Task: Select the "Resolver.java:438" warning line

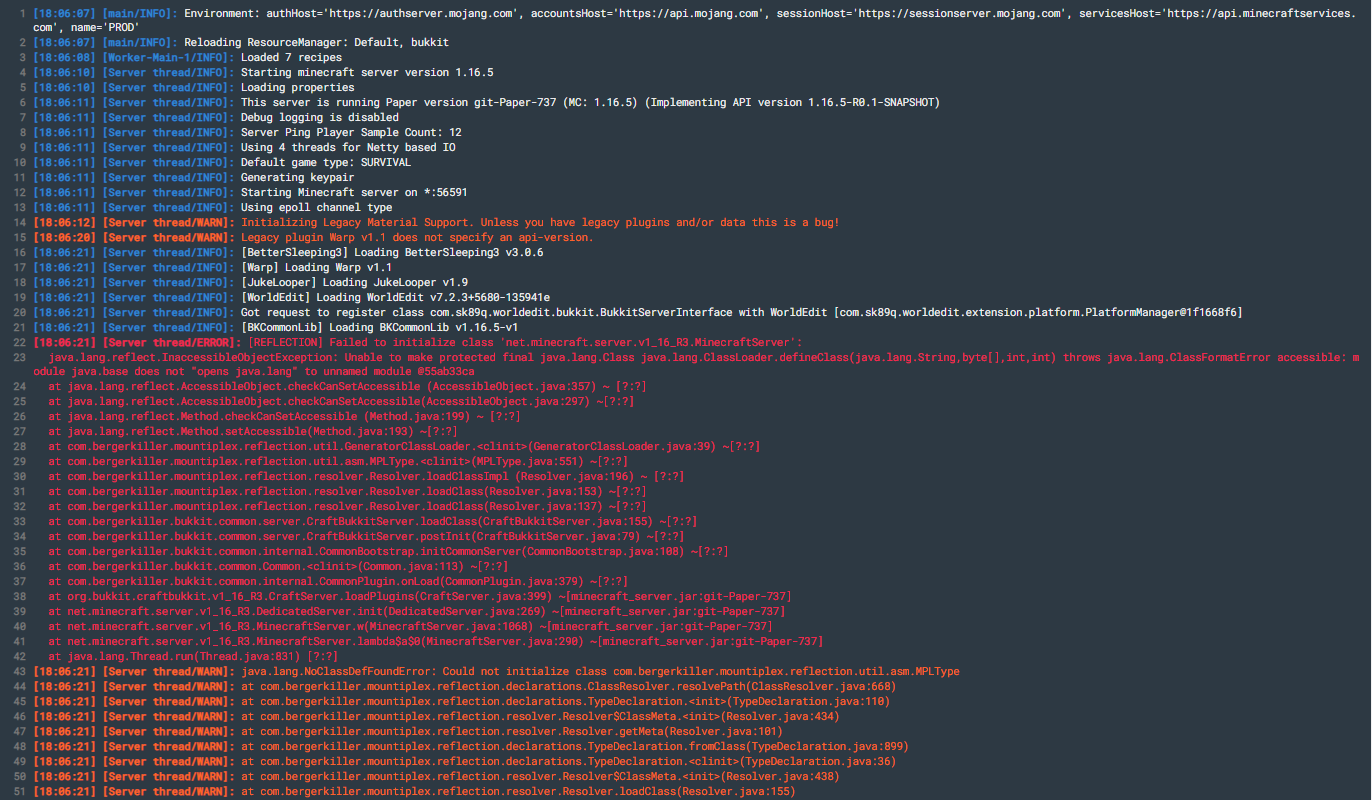Action: [540, 778]
